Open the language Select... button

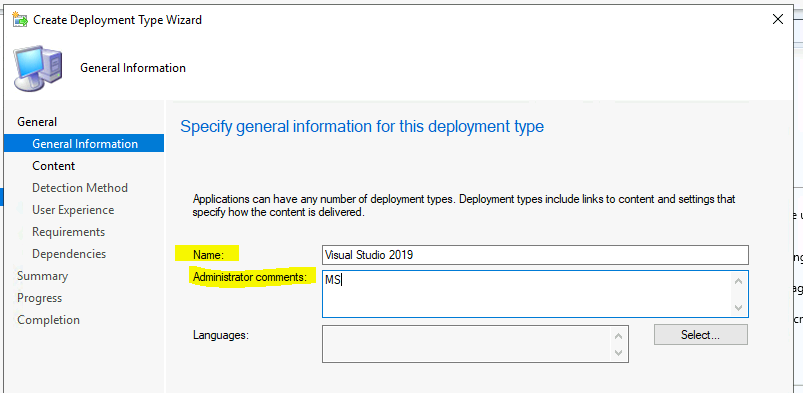point(701,335)
